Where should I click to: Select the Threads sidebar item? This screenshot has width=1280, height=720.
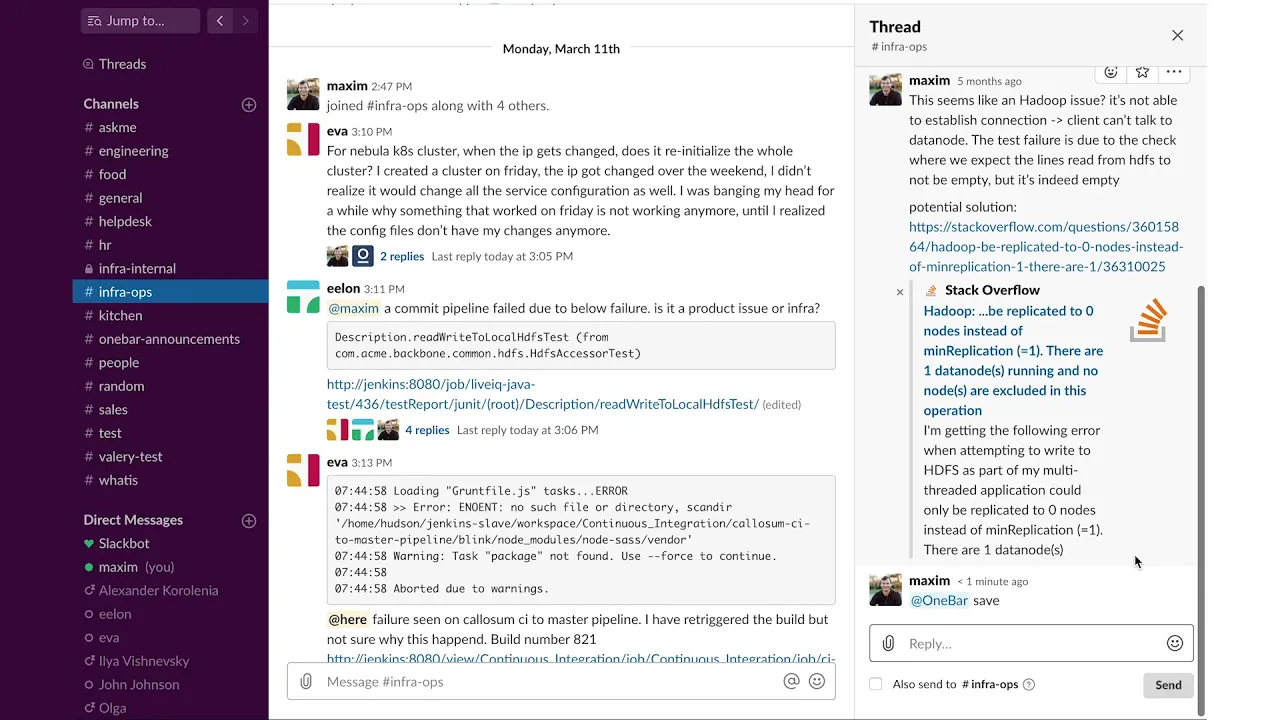pyautogui.click(x=122, y=64)
